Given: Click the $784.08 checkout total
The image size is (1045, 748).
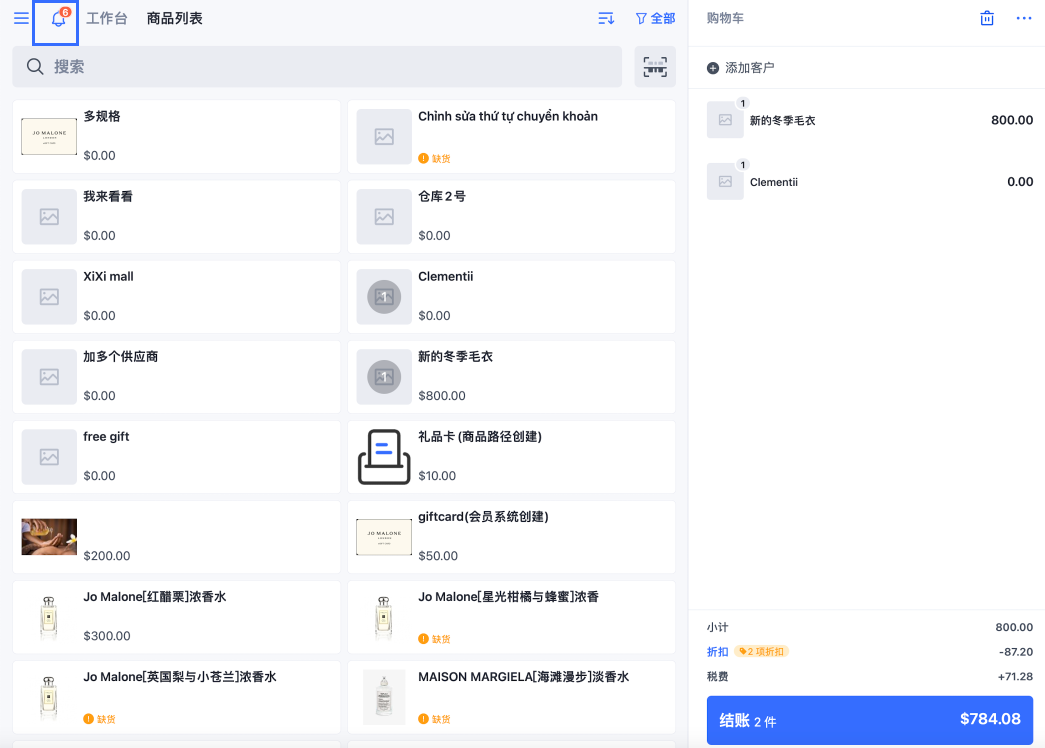Looking at the screenshot, I should click(x=990, y=719).
